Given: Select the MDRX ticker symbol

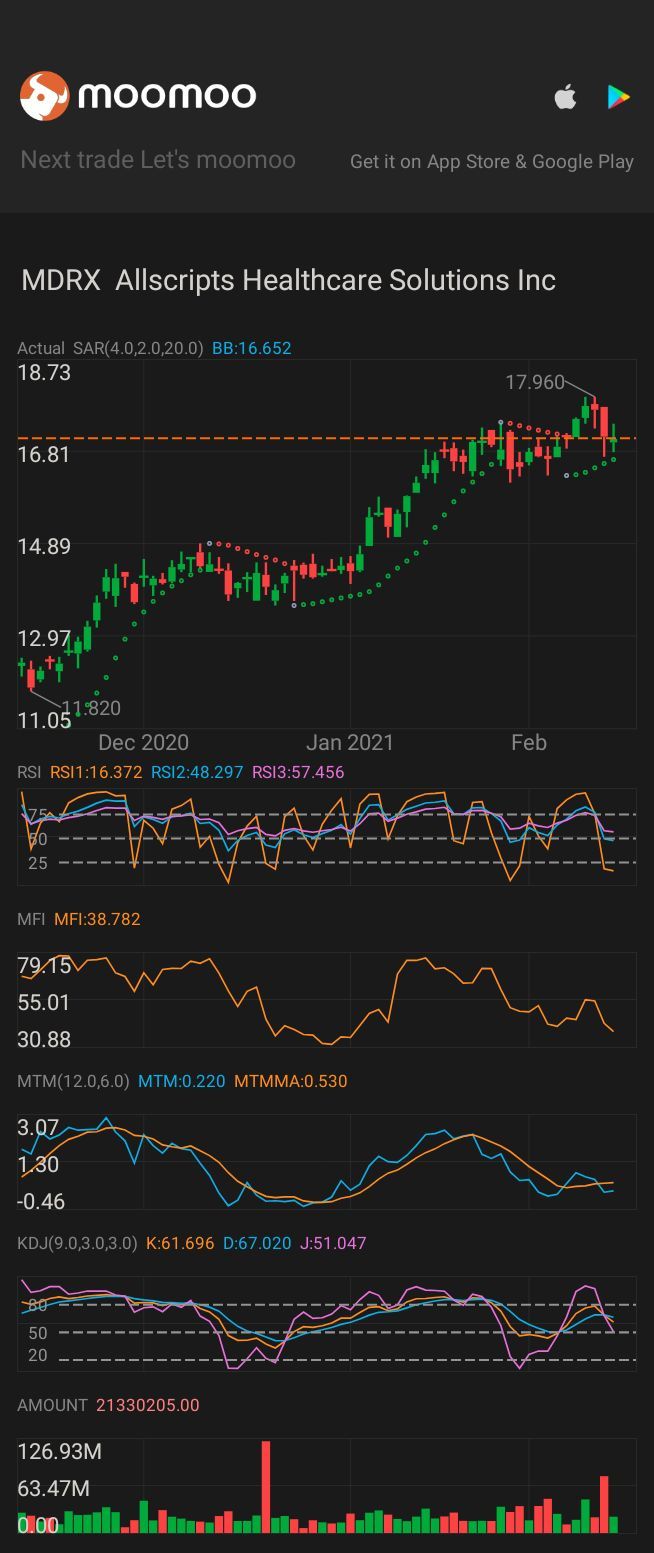Looking at the screenshot, I should tap(61, 280).
